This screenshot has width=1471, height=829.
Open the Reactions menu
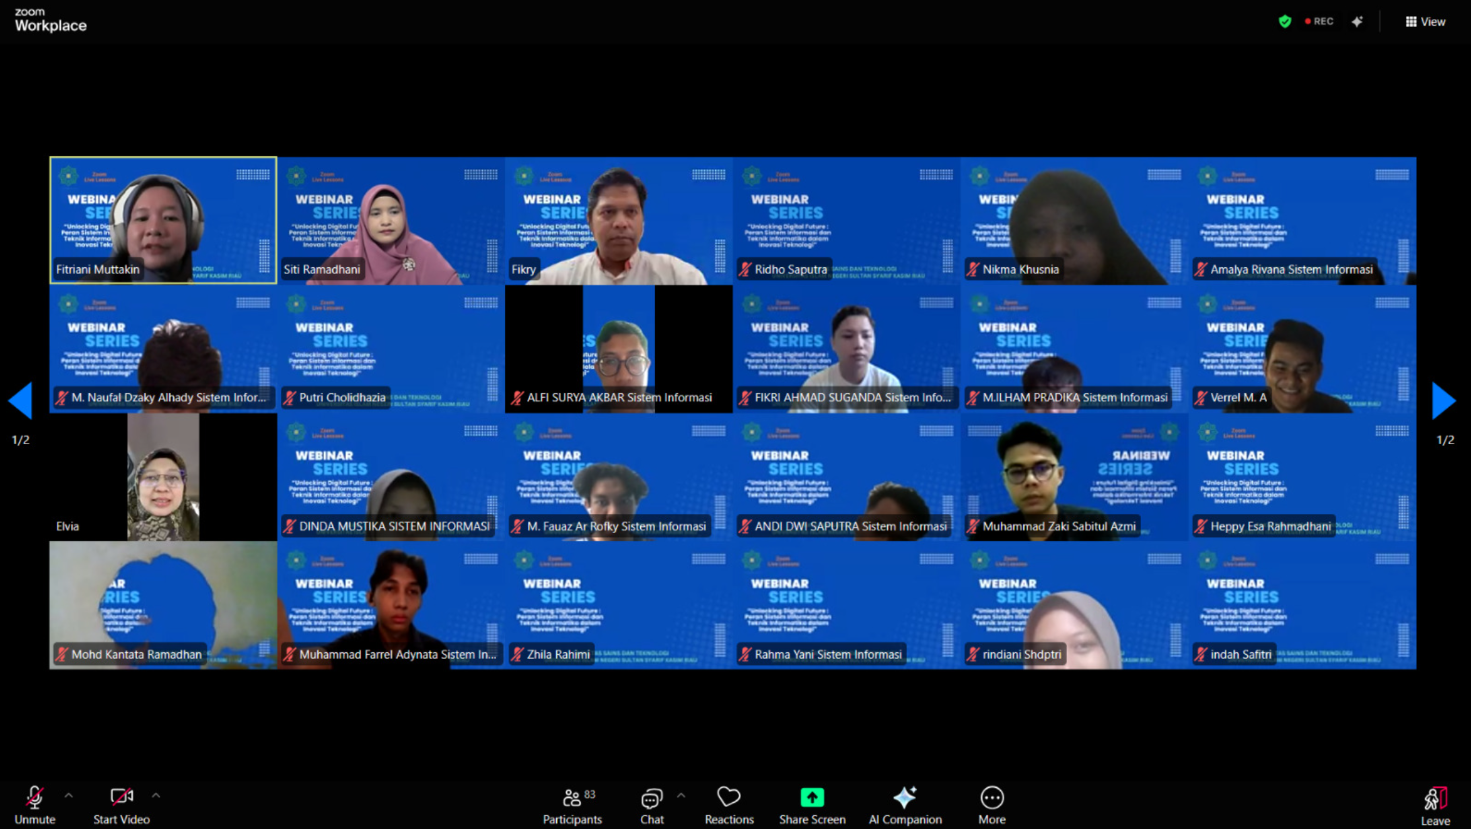(x=729, y=805)
